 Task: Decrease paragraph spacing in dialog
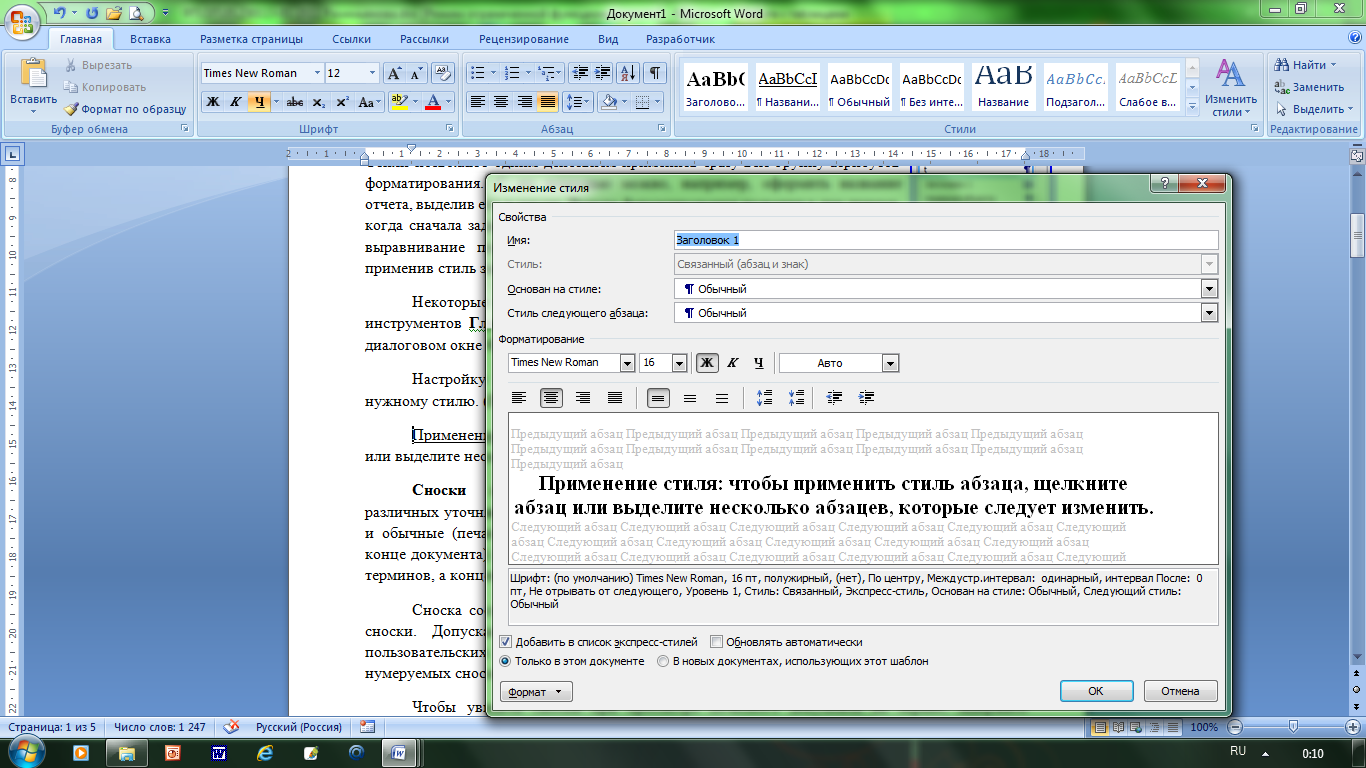click(x=797, y=398)
